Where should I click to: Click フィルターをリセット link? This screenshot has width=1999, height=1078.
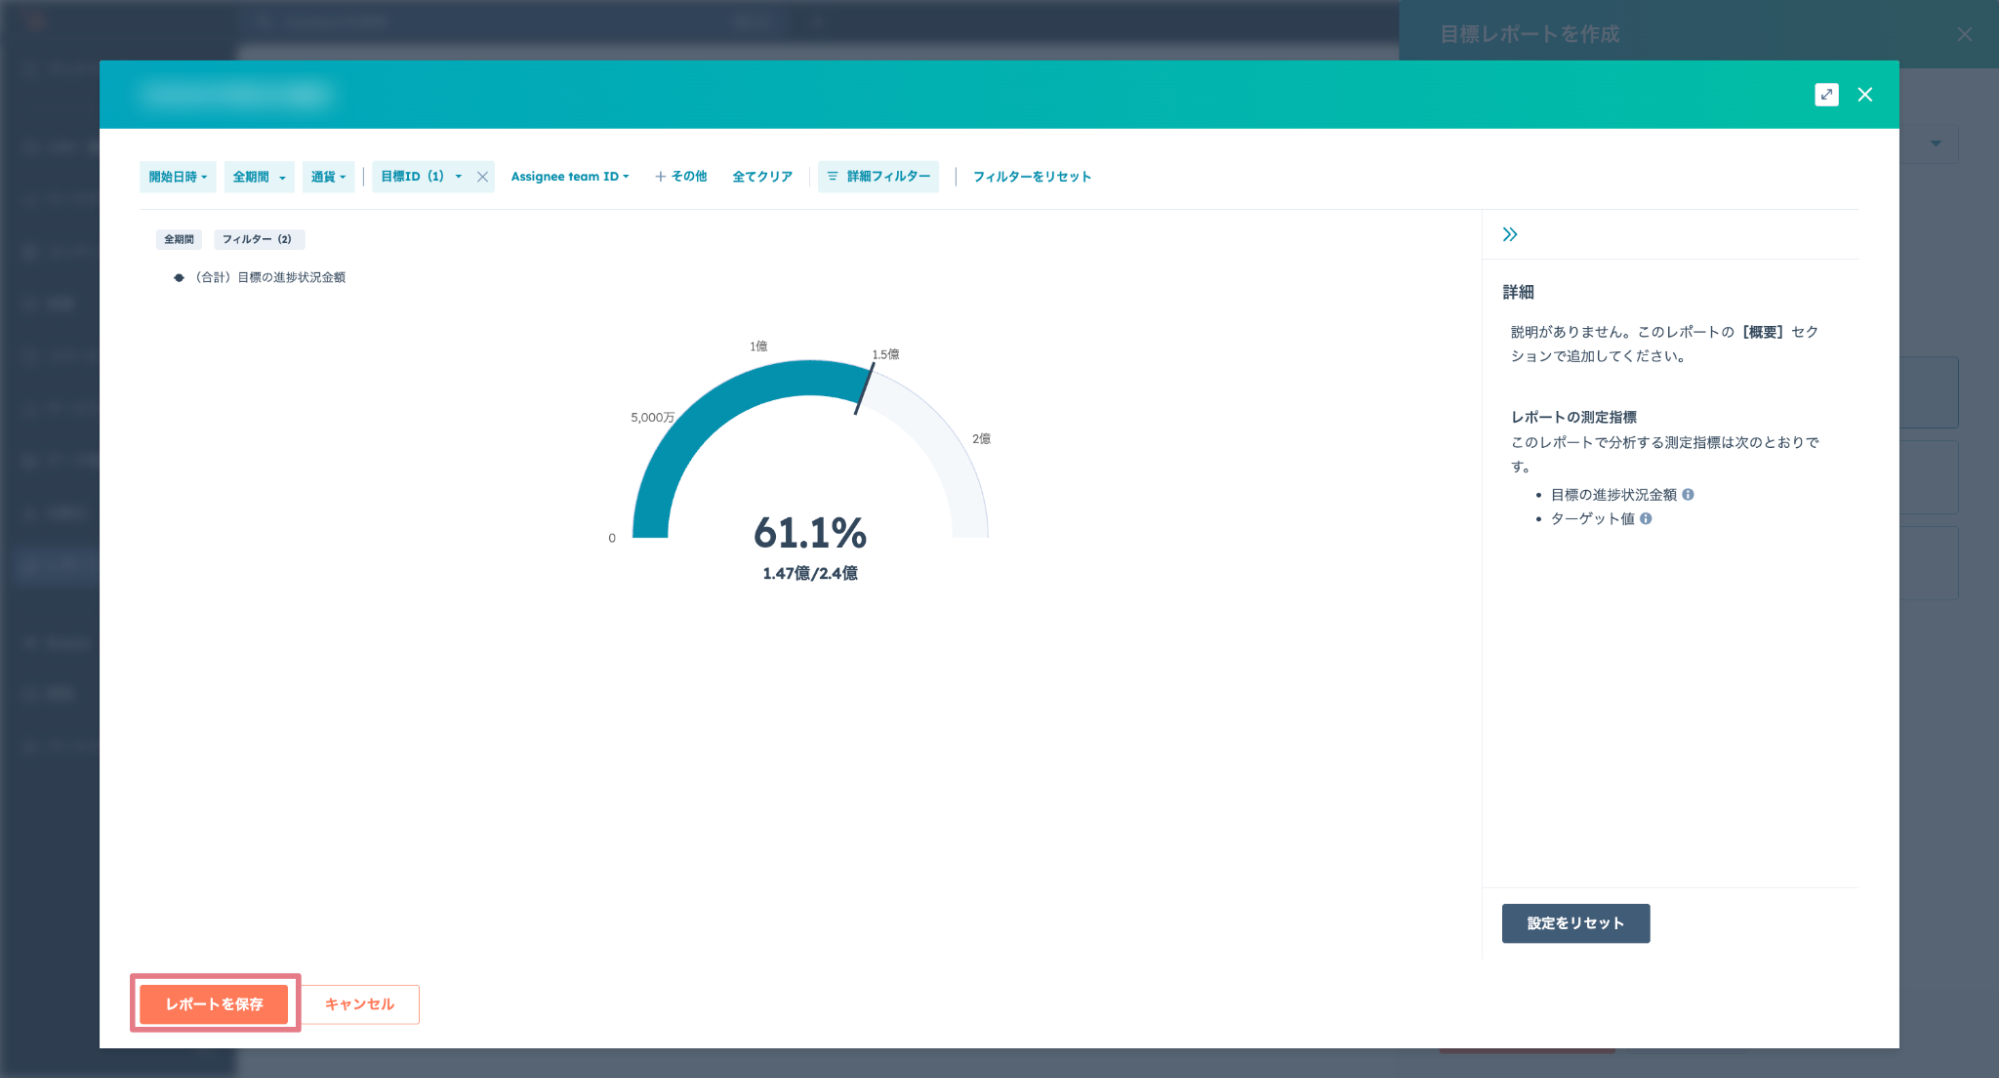click(1032, 177)
